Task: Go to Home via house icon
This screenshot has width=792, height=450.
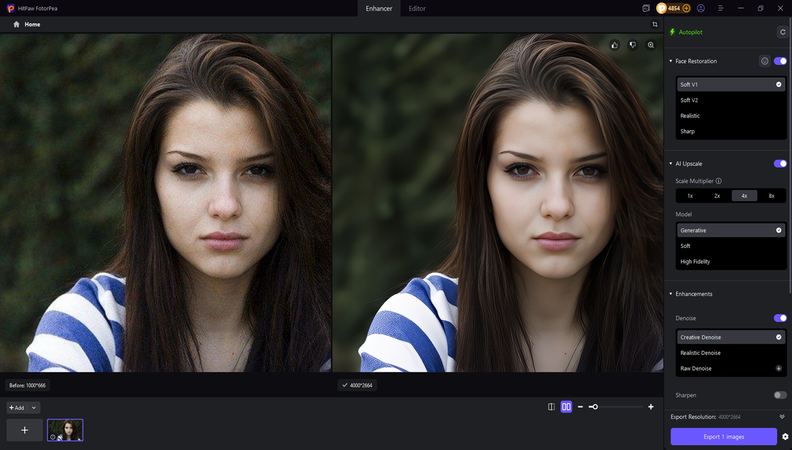Action: coord(16,24)
